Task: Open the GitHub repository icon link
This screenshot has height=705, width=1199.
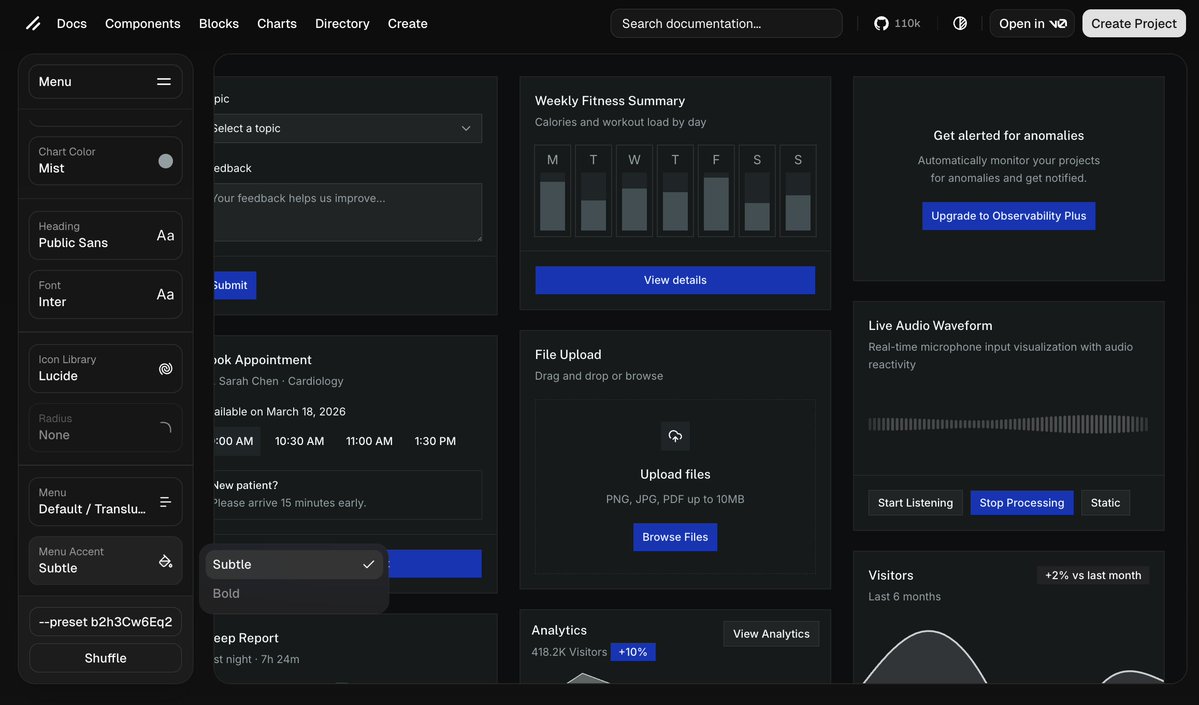Action: point(881,24)
